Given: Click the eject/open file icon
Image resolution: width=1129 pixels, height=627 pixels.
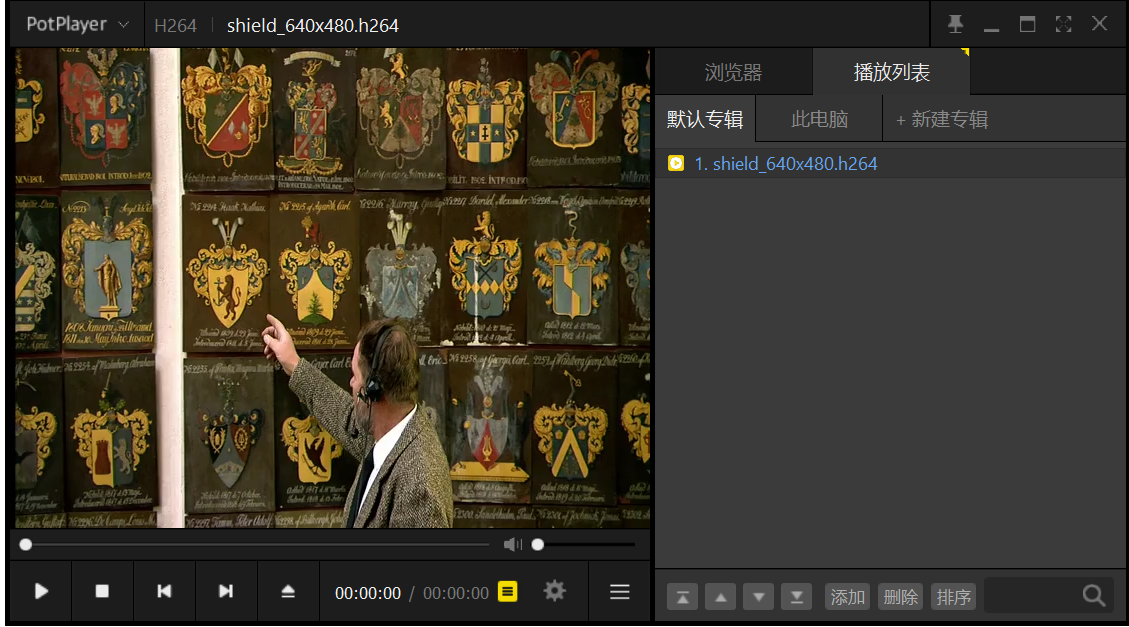Looking at the screenshot, I should (x=288, y=591).
